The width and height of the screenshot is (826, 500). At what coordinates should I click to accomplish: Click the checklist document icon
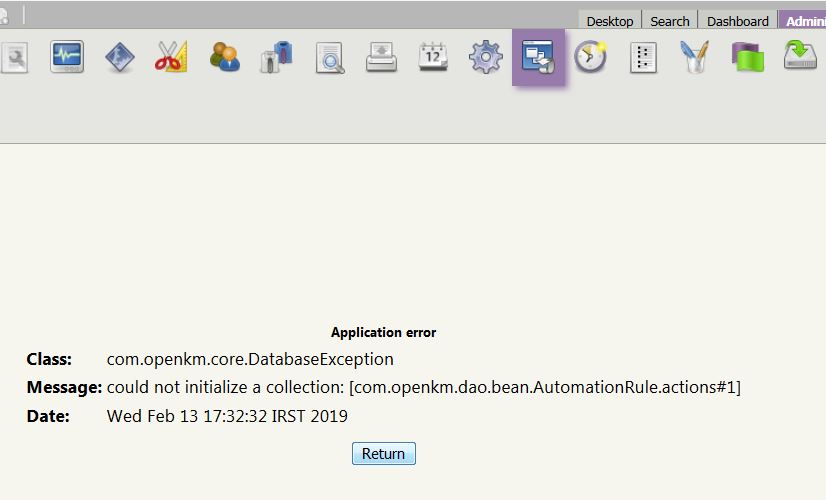click(x=643, y=57)
